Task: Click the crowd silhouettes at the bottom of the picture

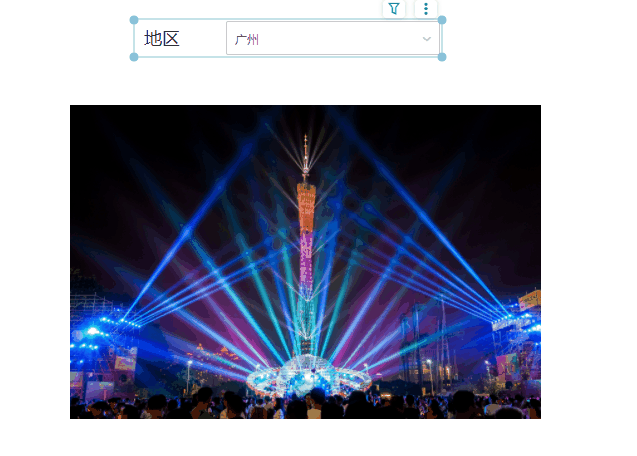Action: pos(305,406)
